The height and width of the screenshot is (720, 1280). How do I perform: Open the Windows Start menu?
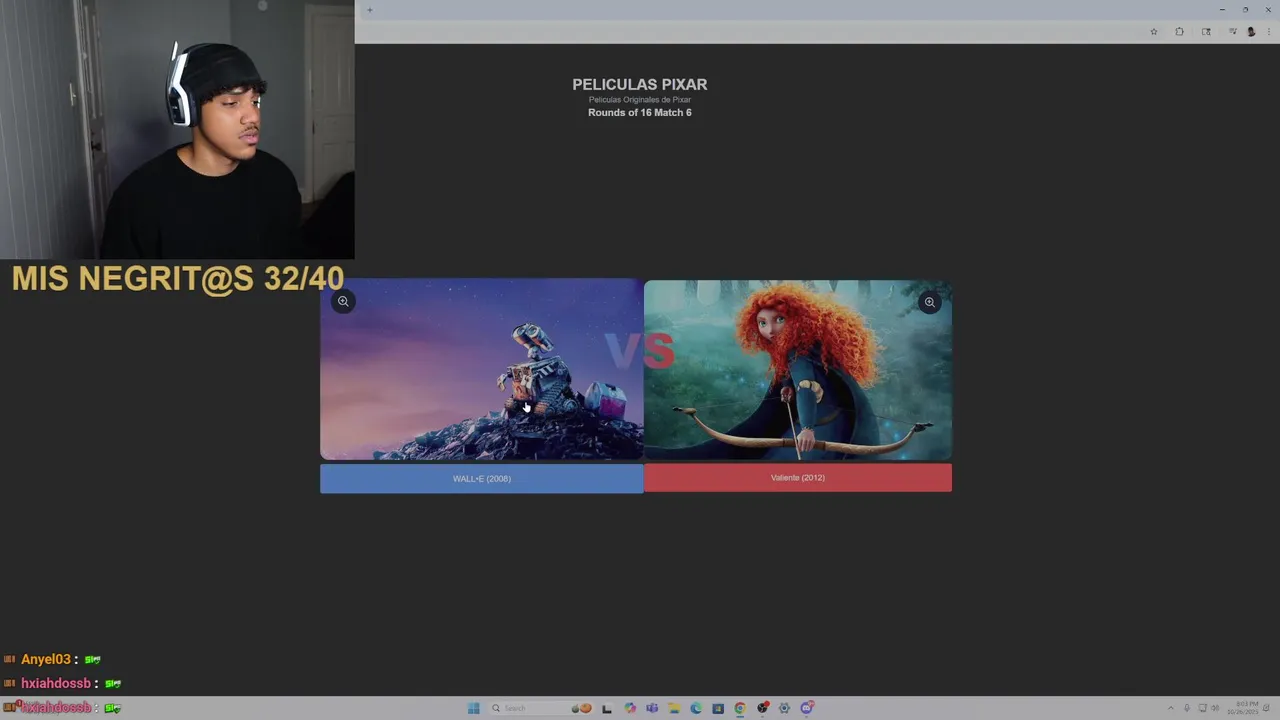473,708
